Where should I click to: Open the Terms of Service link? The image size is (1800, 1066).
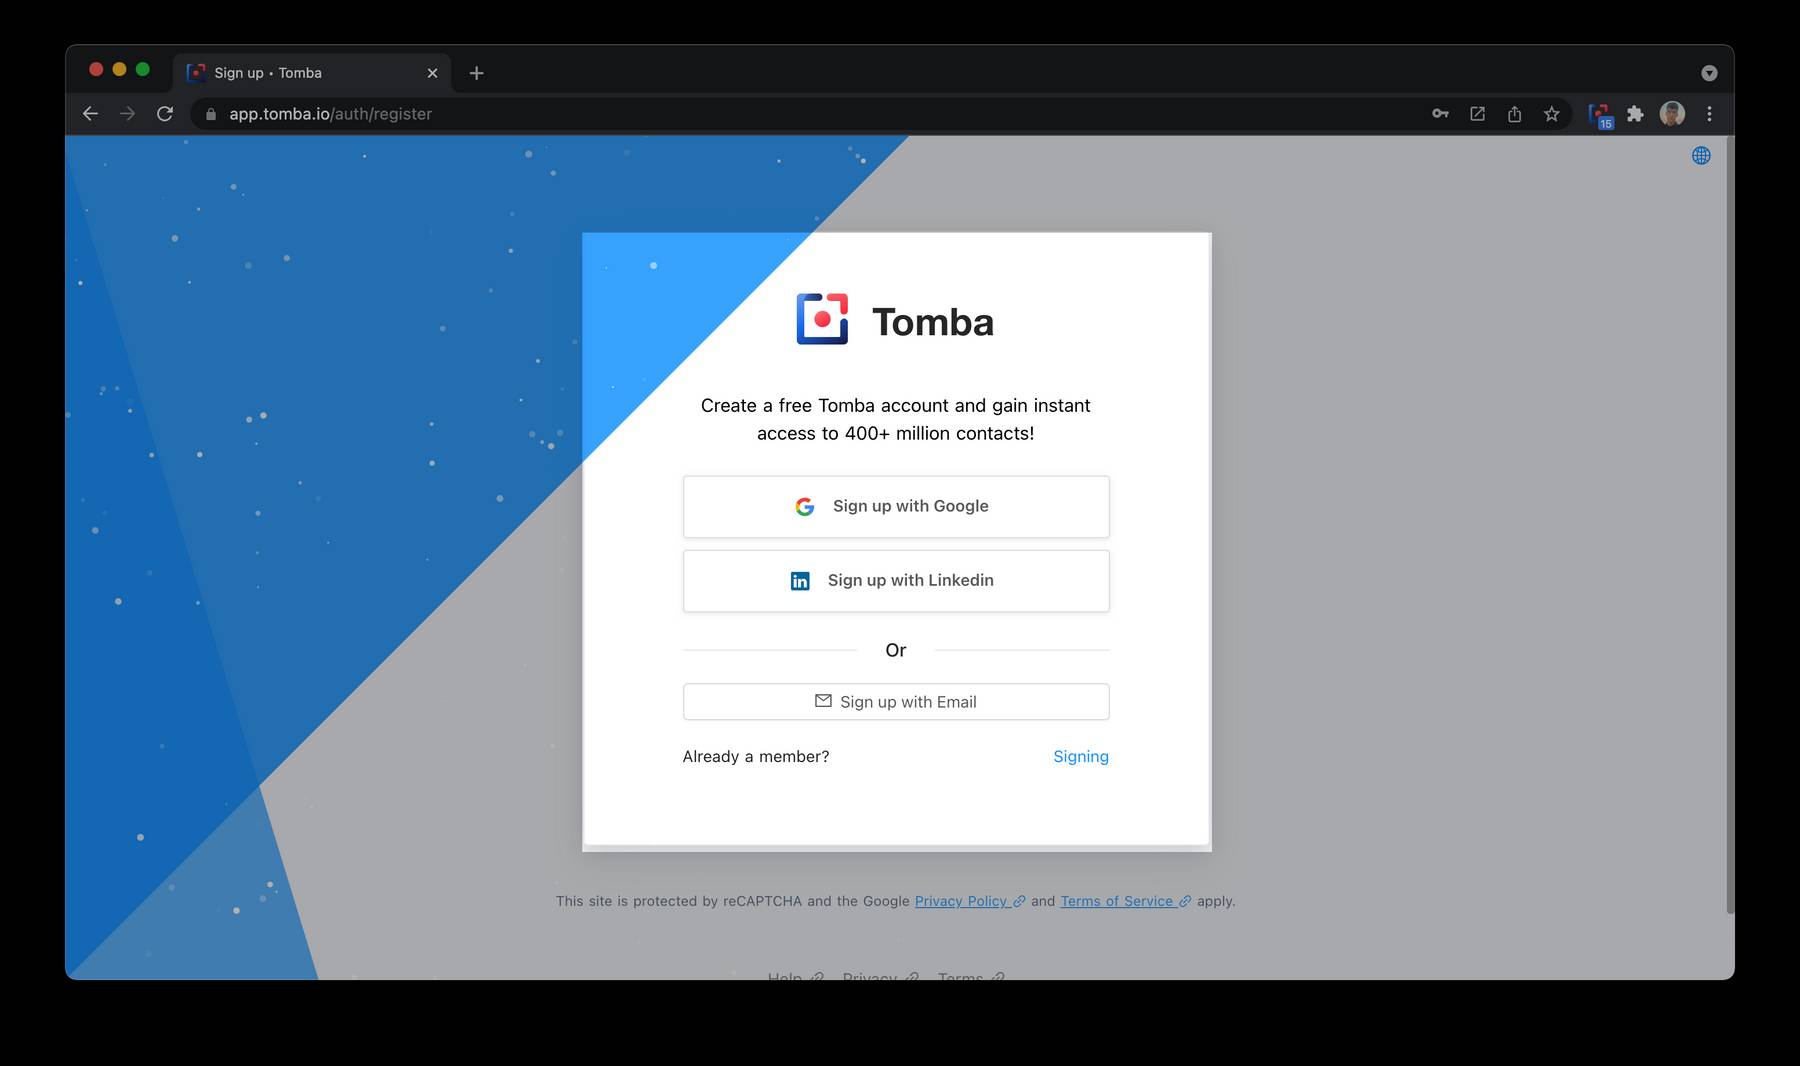pos(1125,901)
